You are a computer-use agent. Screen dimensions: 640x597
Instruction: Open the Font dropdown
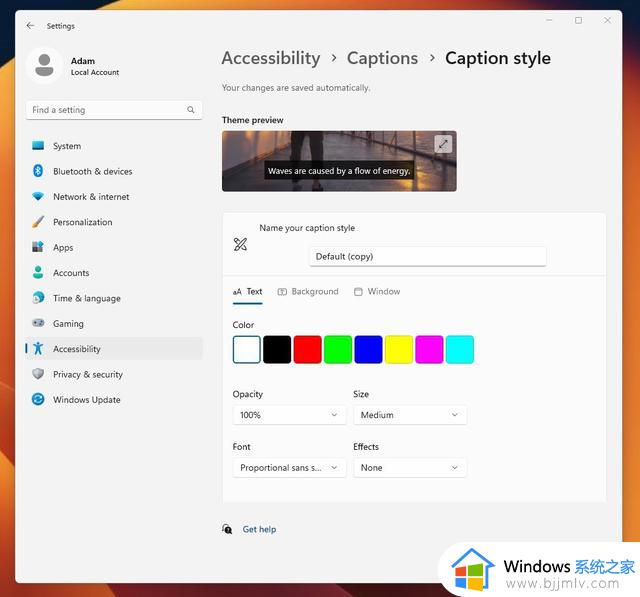pyautogui.click(x=289, y=468)
